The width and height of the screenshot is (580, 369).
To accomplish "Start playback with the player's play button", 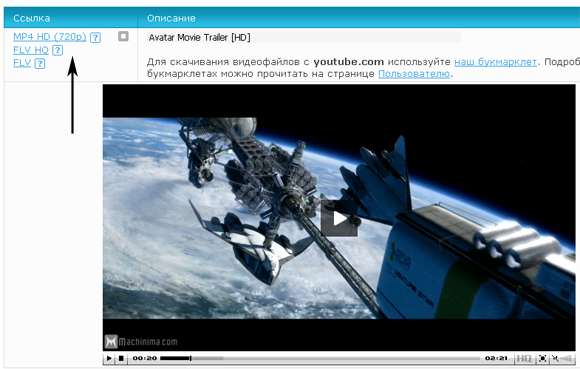I will 109,358.
